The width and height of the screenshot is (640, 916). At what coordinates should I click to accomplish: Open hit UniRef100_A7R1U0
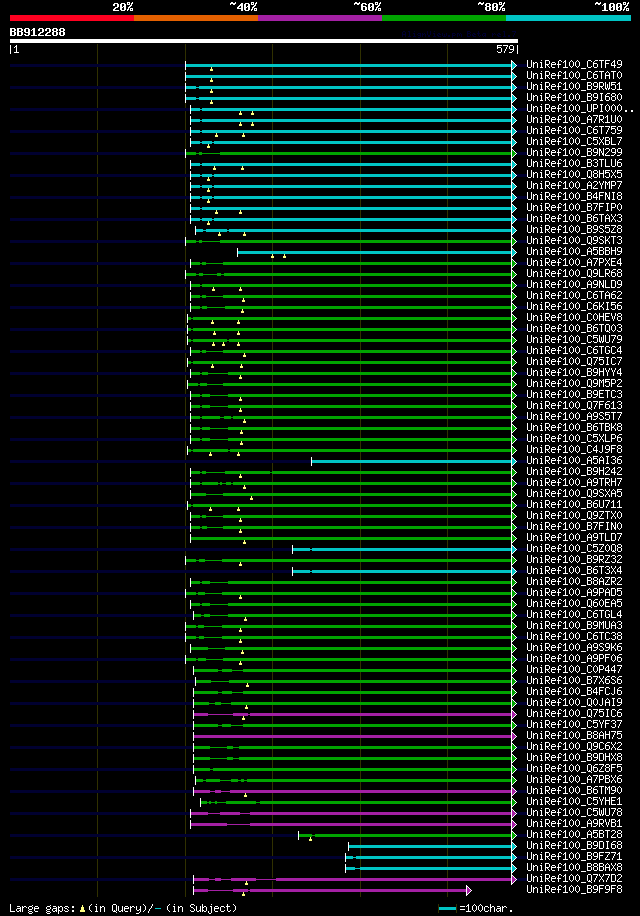pyautogui.click(x=574, y=119)
